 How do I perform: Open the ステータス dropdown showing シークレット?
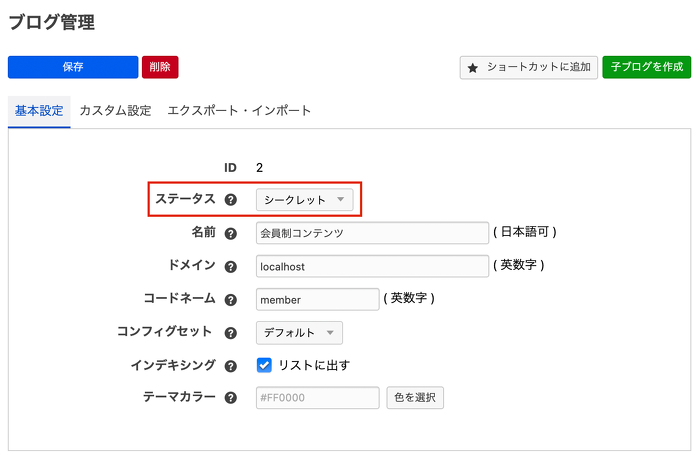point(304,200)
